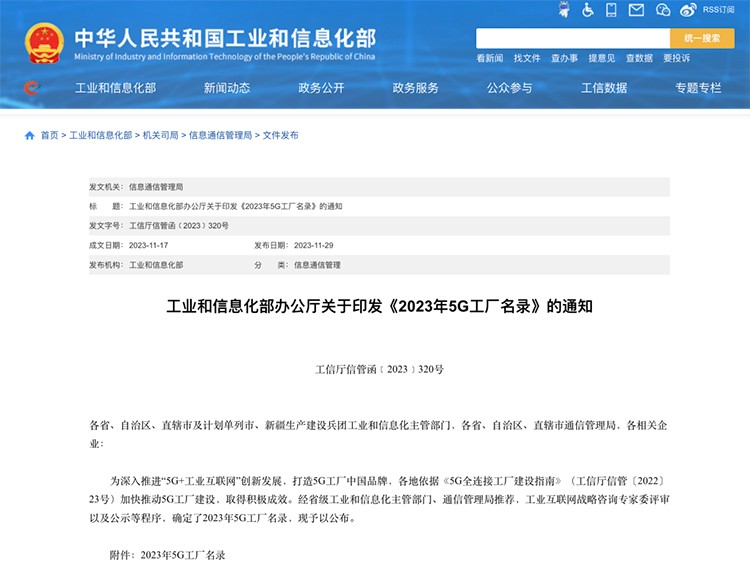Open the 看新闻 quick link
Screen dimensions: 750x576
click(x=490, y=58)
